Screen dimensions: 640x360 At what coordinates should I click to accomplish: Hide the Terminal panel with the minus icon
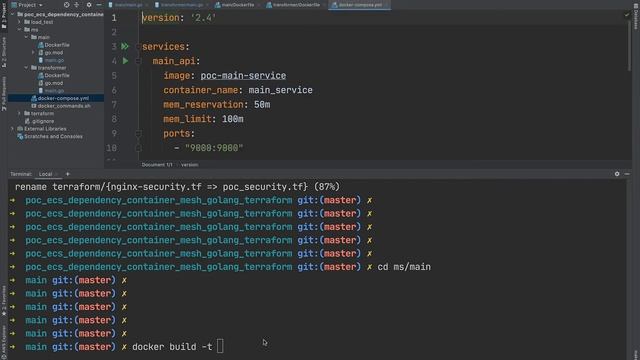pos(627,174)
